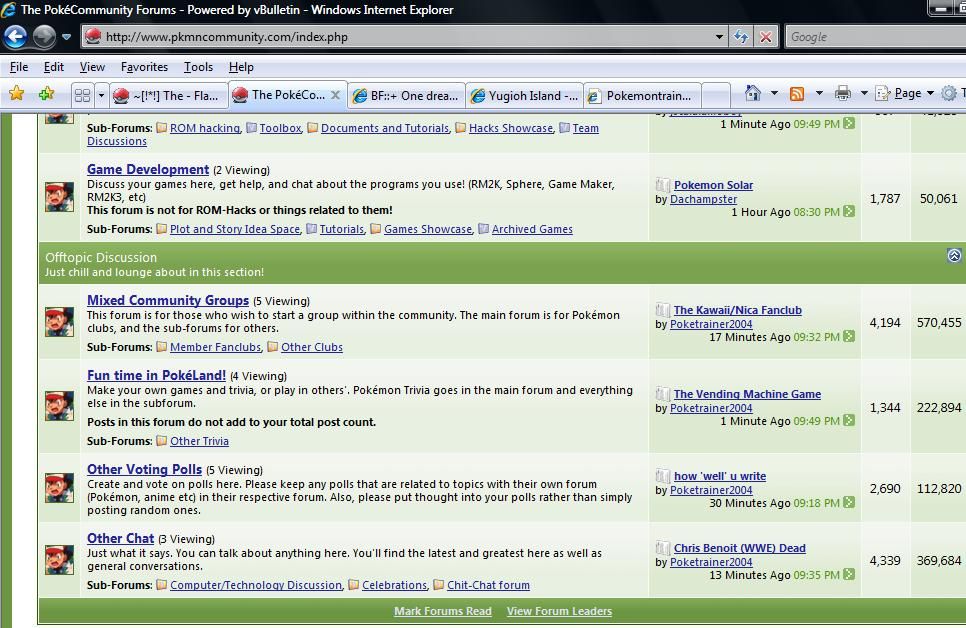Viewport: 966px width, 628px height.
Task: Open the Other Voting Polls forum
Action: click(x=144, y=470)
